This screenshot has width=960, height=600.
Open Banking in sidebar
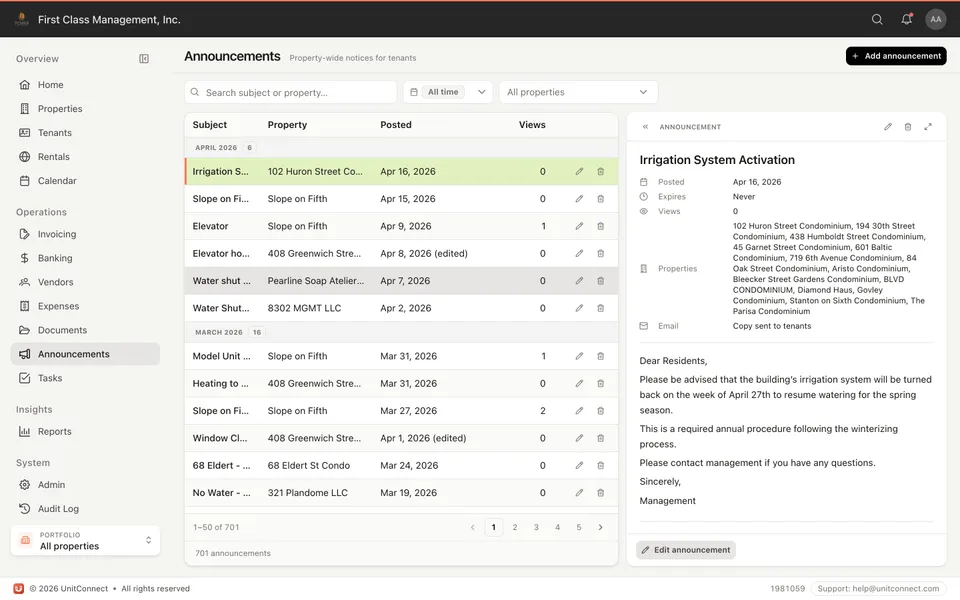click(x=85, y=258)
